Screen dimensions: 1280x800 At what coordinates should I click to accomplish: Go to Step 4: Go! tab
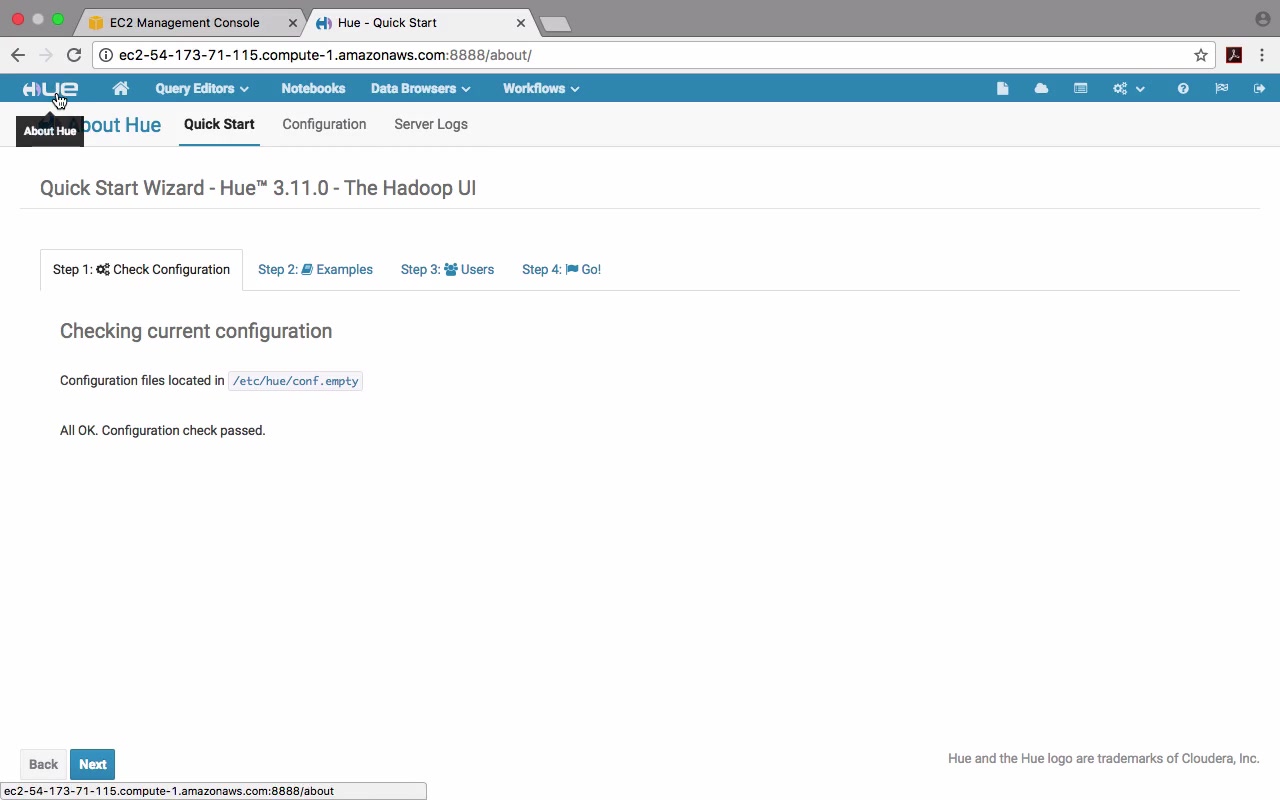(x=561, y=270)
